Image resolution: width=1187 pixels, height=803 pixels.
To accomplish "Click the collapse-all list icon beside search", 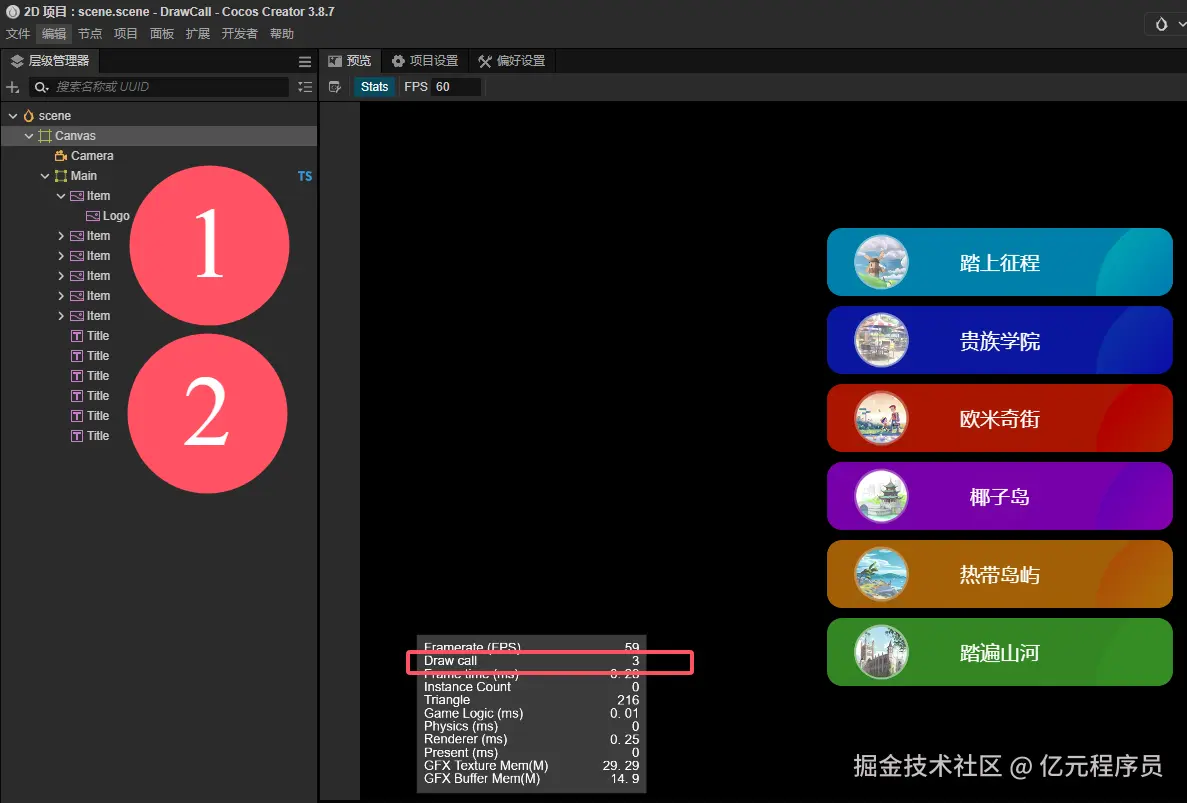I will (305, 87).
